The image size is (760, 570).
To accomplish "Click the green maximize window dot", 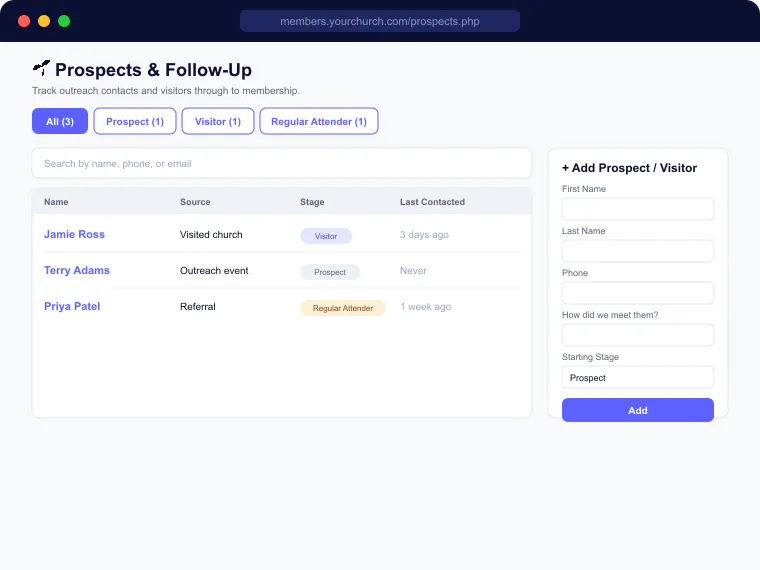I will point(64,21).
